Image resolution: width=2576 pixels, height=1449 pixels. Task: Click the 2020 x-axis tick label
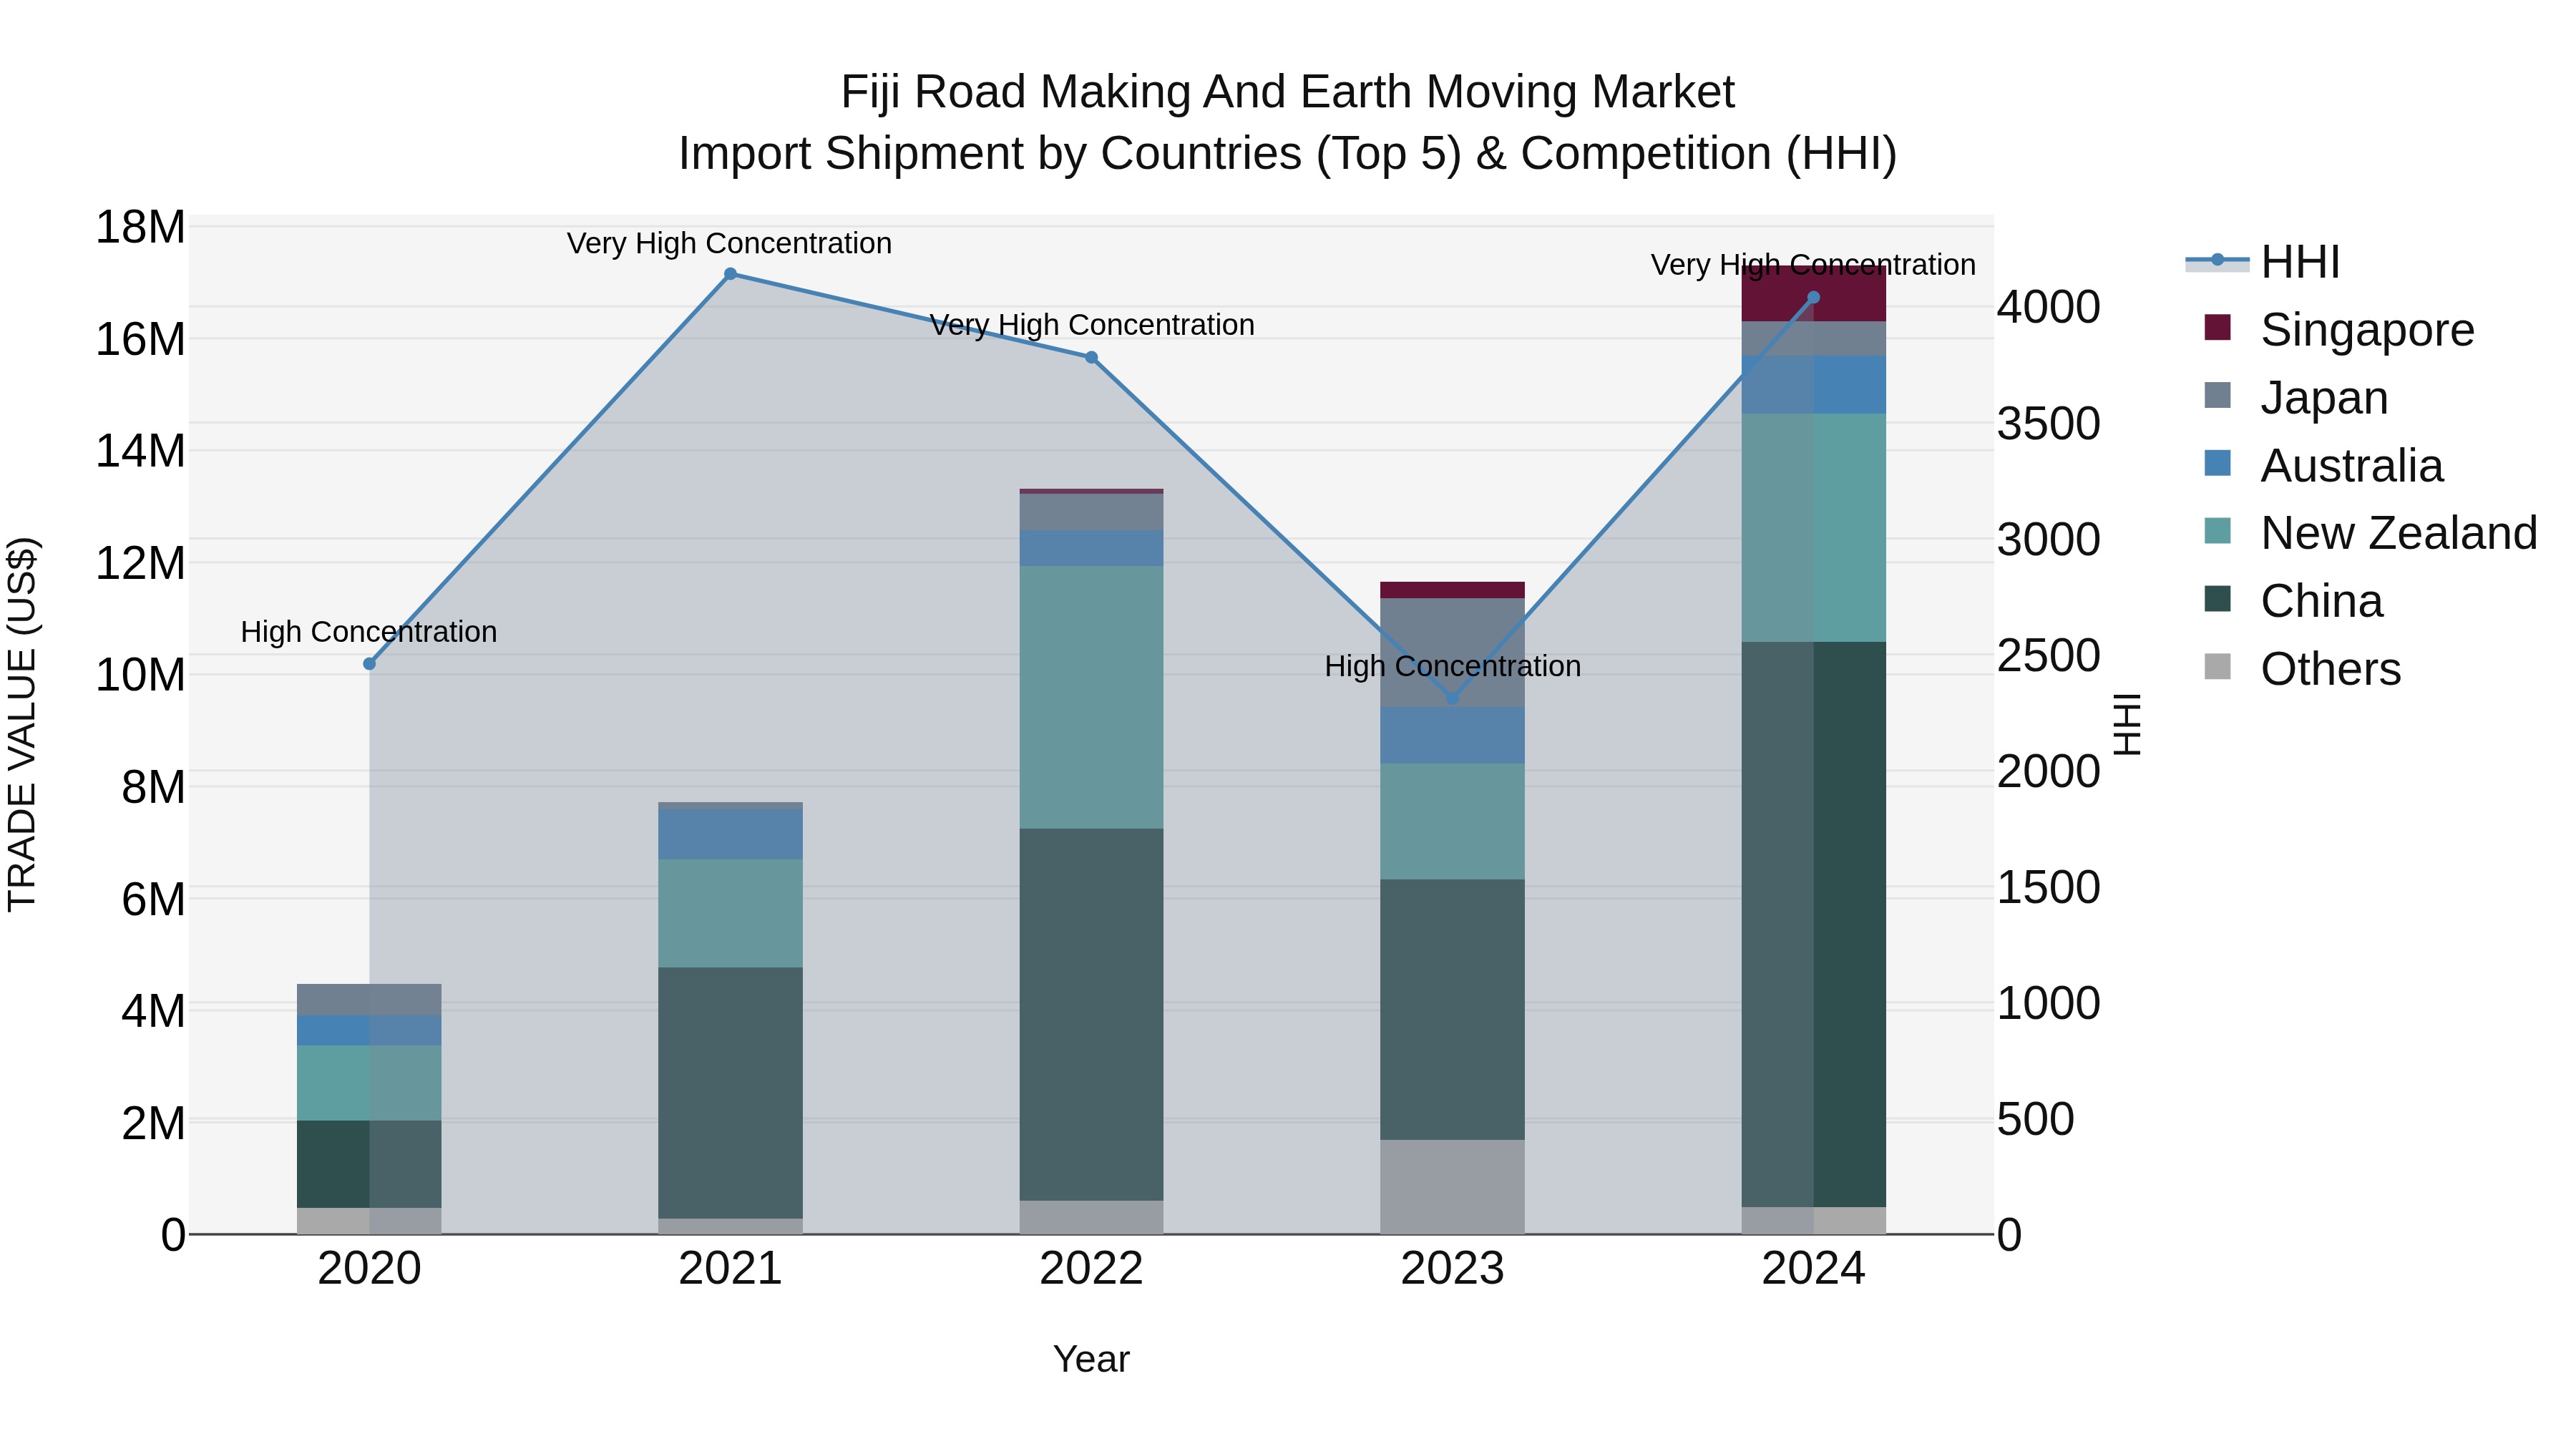pyautogui.click(x=369, y=1269)
